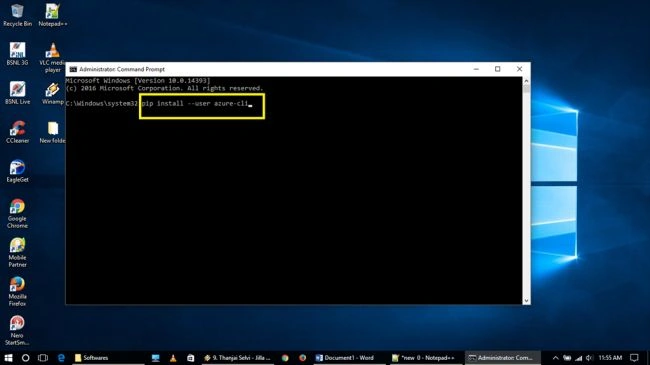Select the New folder desktop icon
This screenshot has width=650, height=365.
(x=53, y=132)
